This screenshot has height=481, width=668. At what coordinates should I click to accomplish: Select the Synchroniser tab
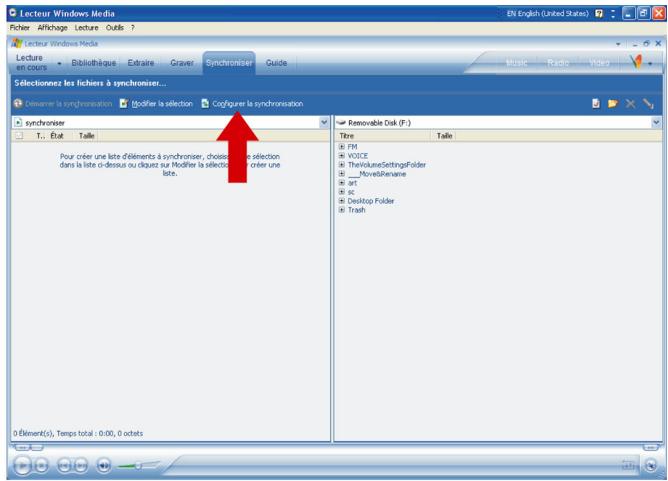[x=229, y=63]
